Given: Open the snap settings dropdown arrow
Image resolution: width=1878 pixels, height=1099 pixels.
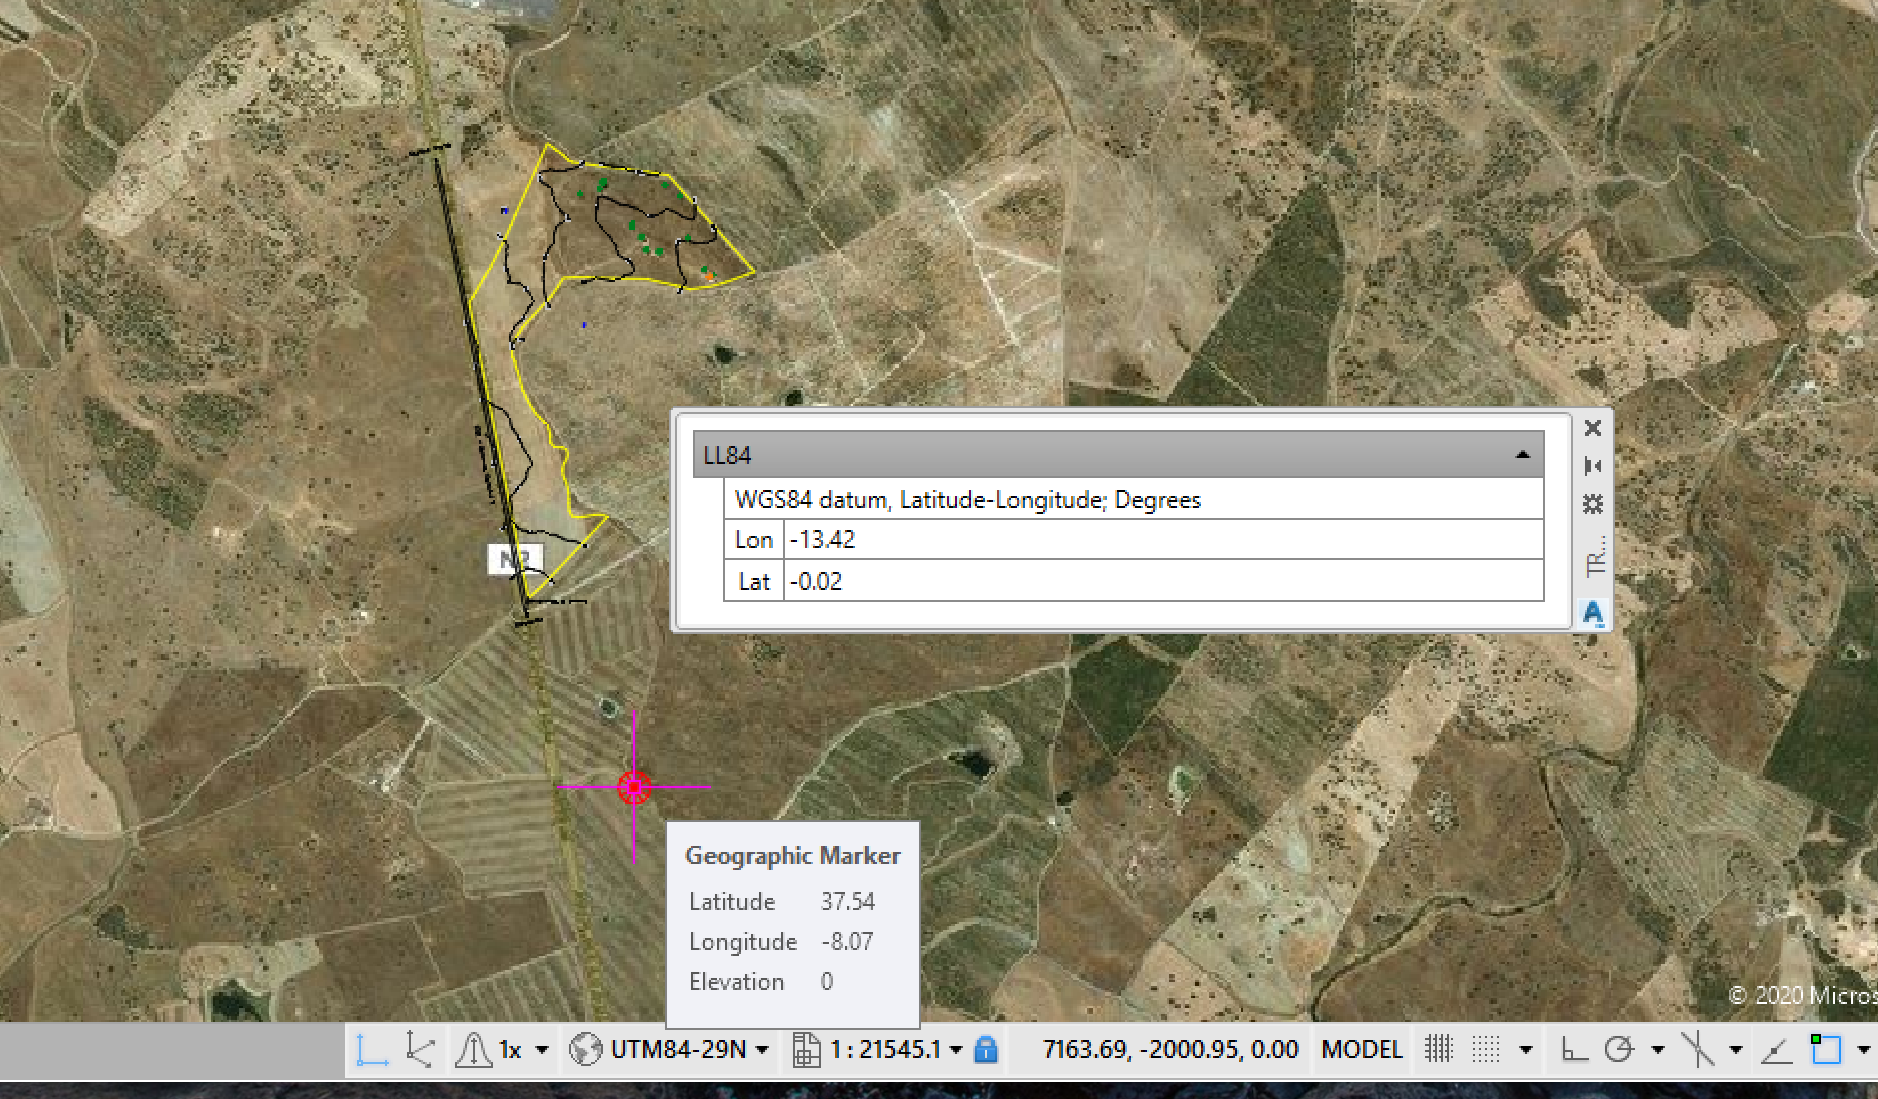Looking at the screenshot, I should [x=1526, y=1049].
